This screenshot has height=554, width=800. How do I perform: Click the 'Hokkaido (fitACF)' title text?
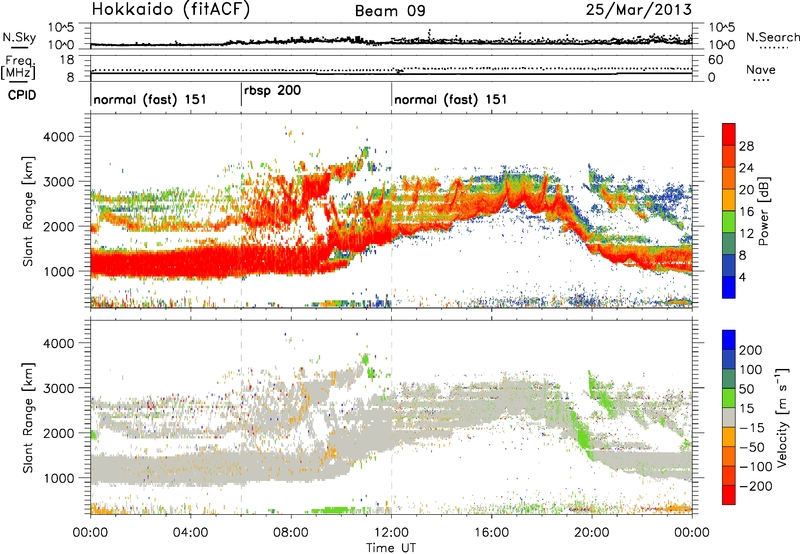point(171,10)
